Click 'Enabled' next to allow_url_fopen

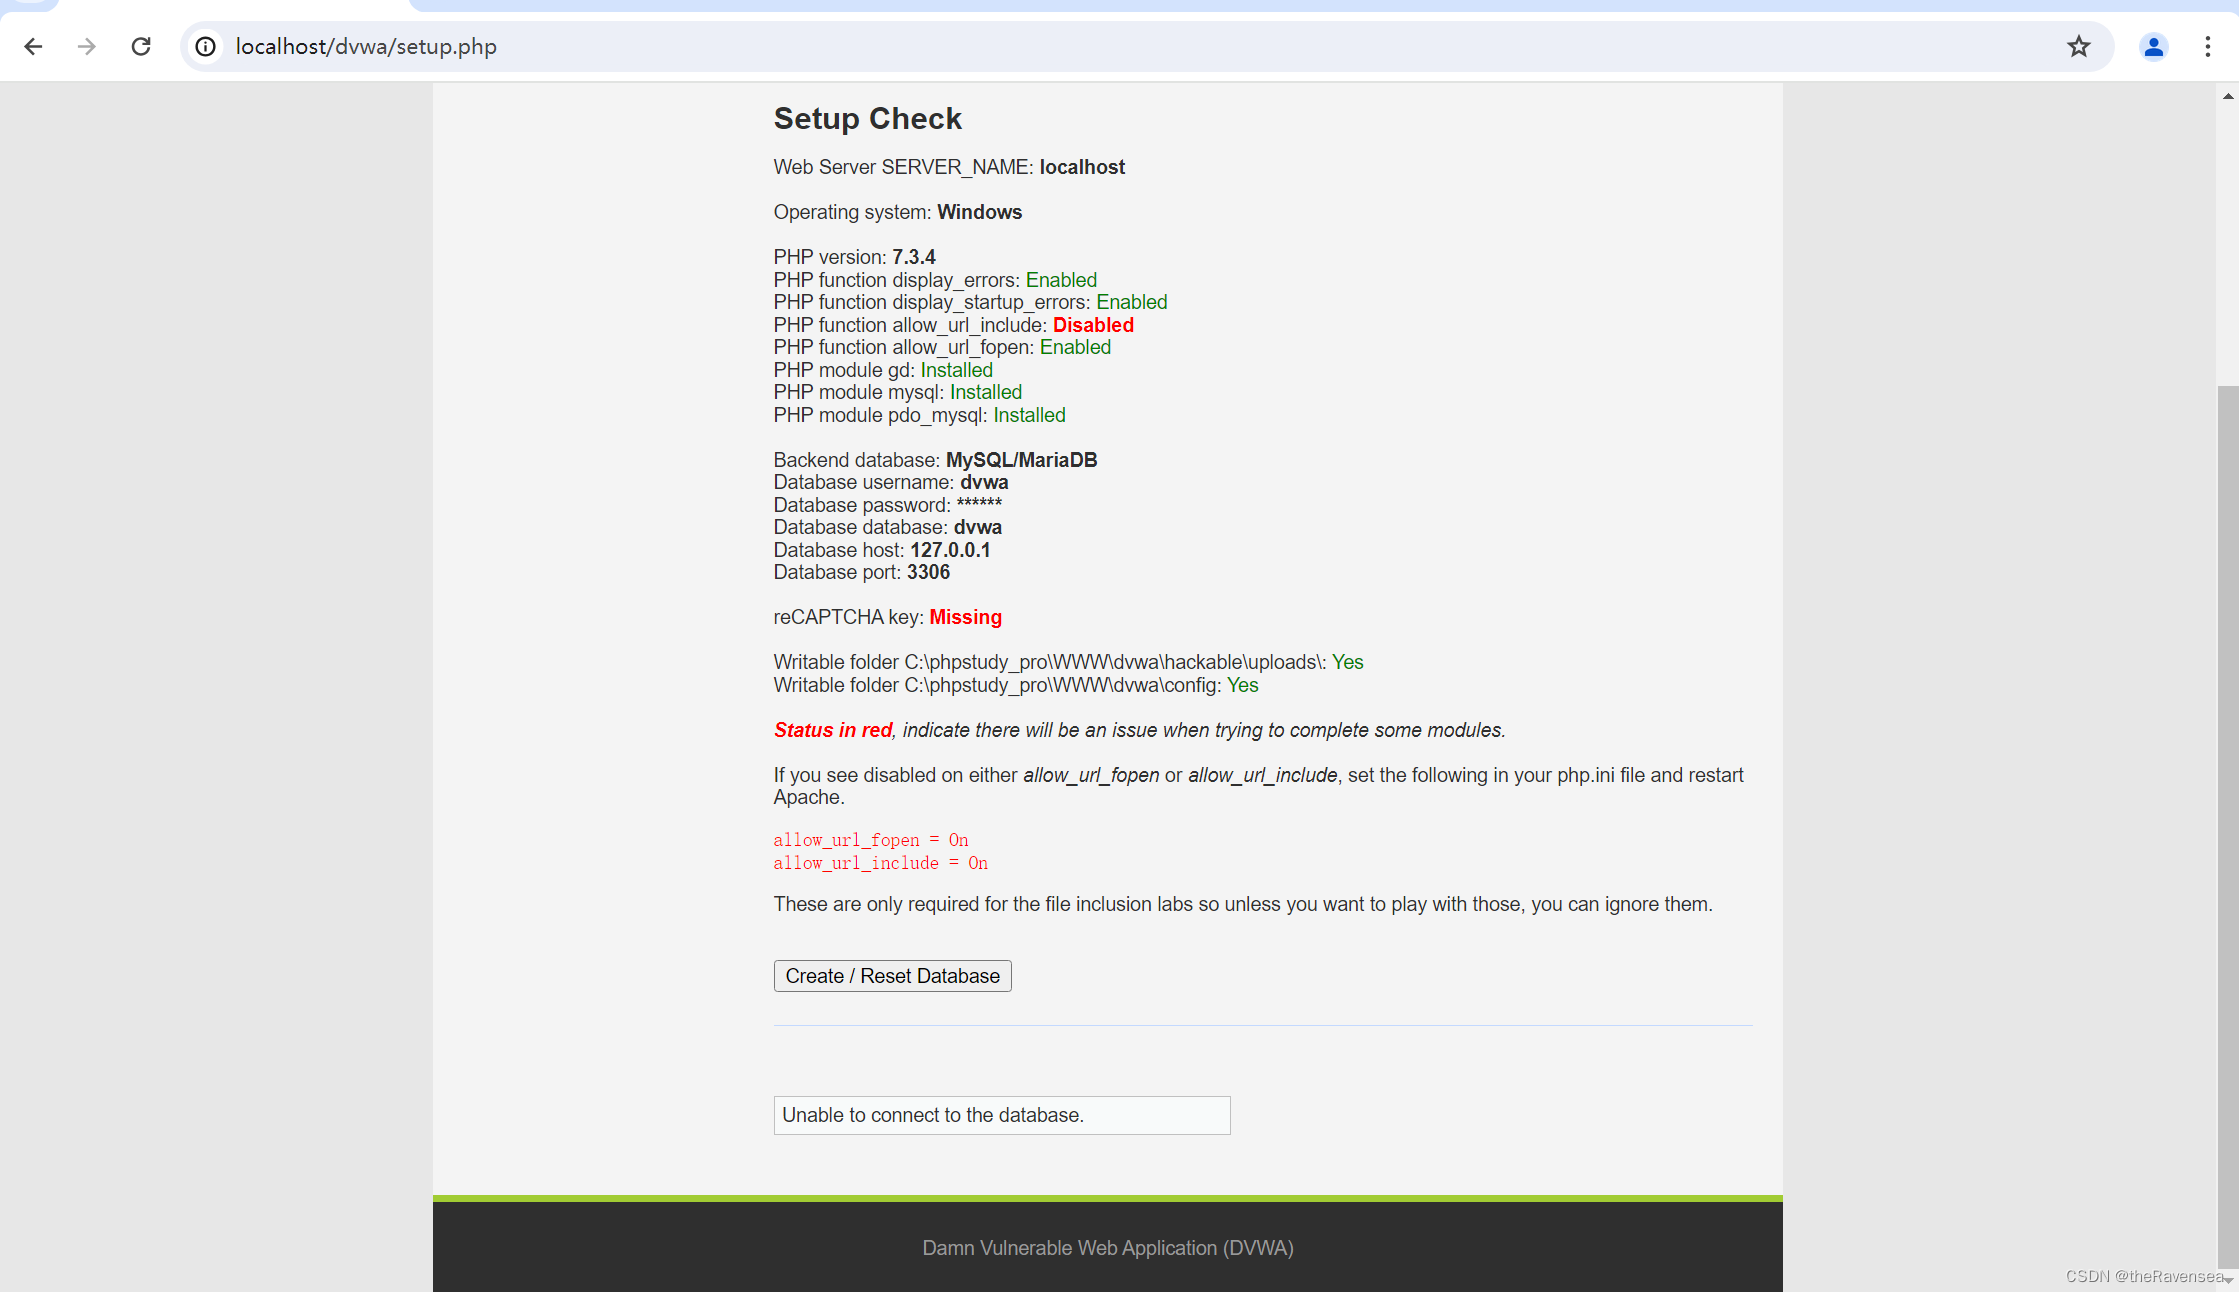click(1075, 347)
